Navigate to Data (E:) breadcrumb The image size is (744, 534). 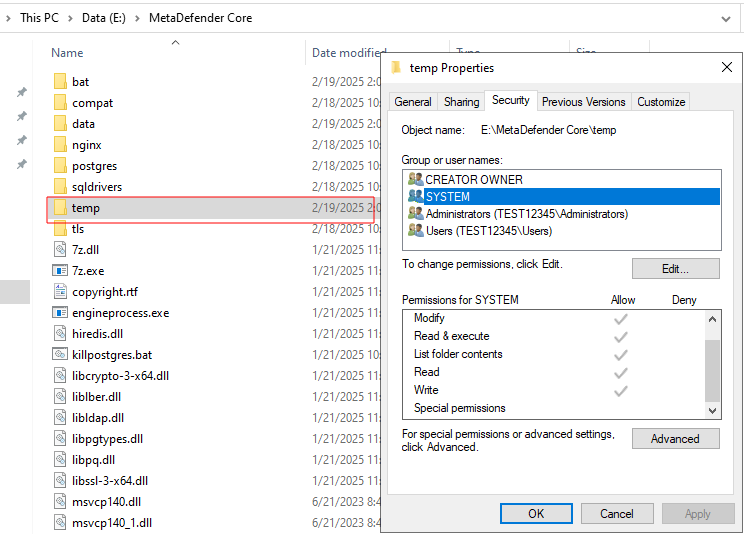click(103, 18)
